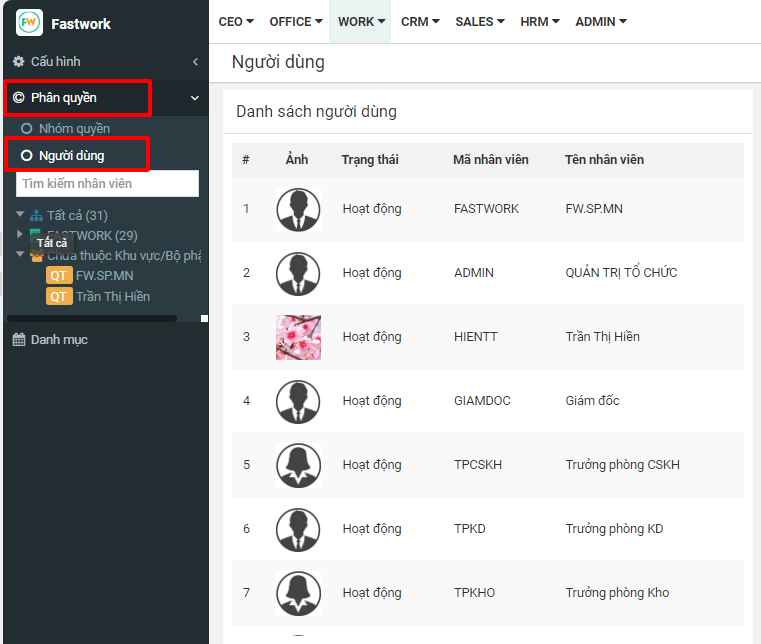Viewport: 761px width, 644px height.
Task: Open the HRM menu in top bar
Action: coord(540,22)
